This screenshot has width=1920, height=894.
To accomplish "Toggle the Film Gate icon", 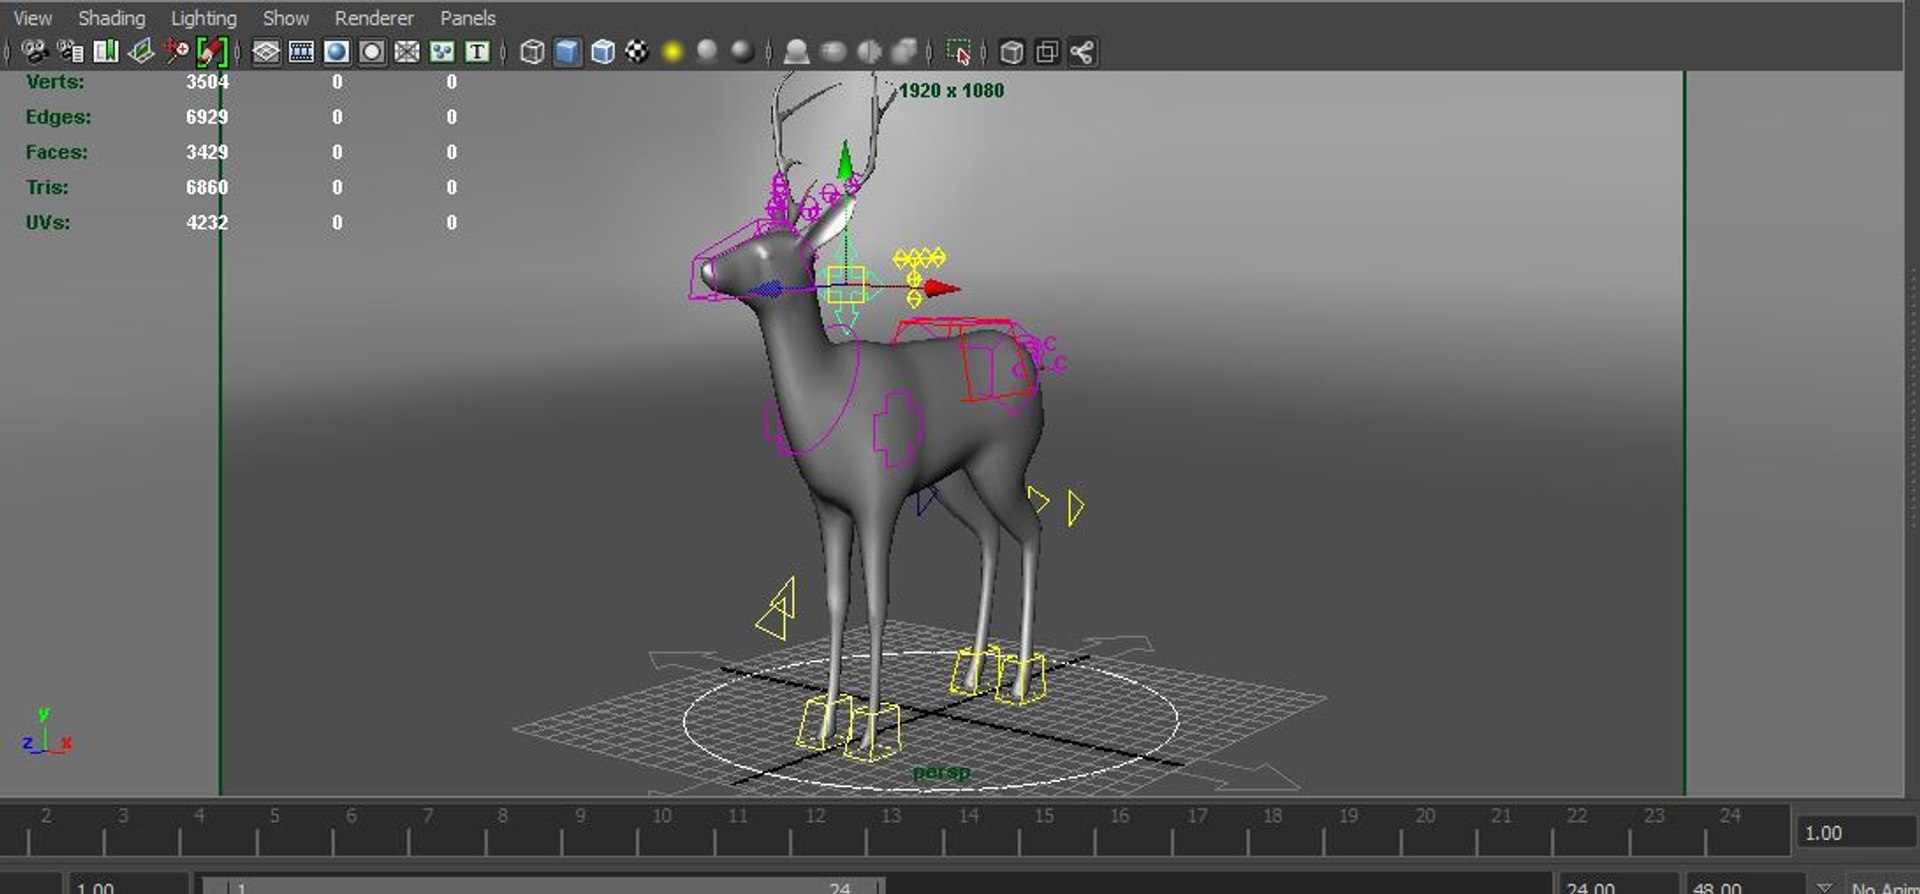I will coord(301,52).
